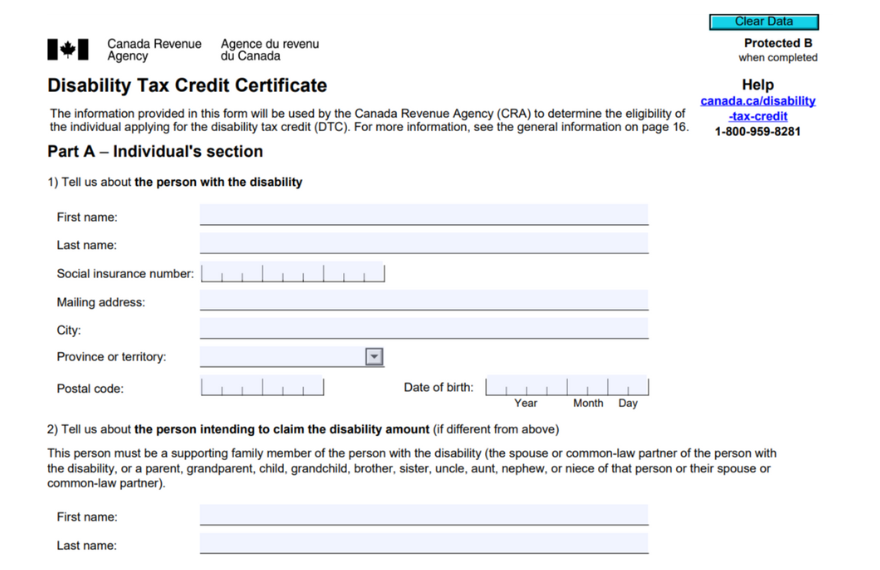
Task: Click the First name field for the person with the disability
Action: (423, 216)
